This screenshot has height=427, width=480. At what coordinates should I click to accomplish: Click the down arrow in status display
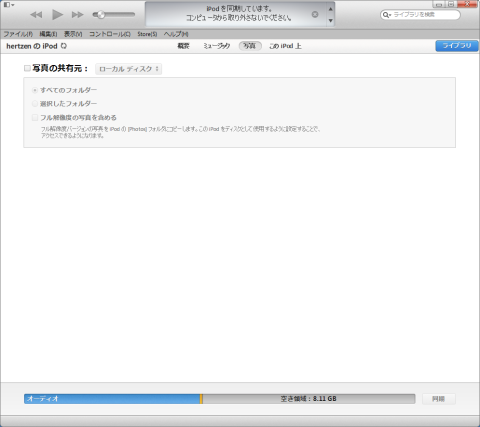tap(330, 21)
